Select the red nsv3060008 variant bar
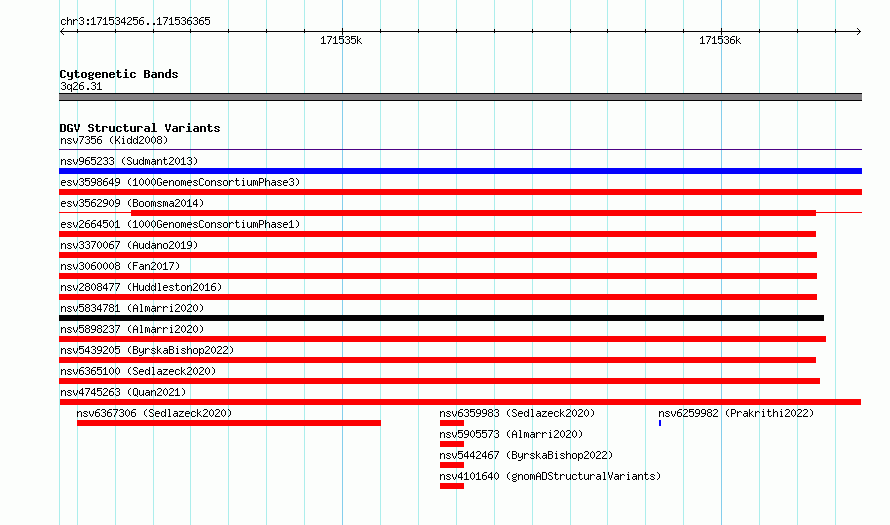 [x=438, y=276]
